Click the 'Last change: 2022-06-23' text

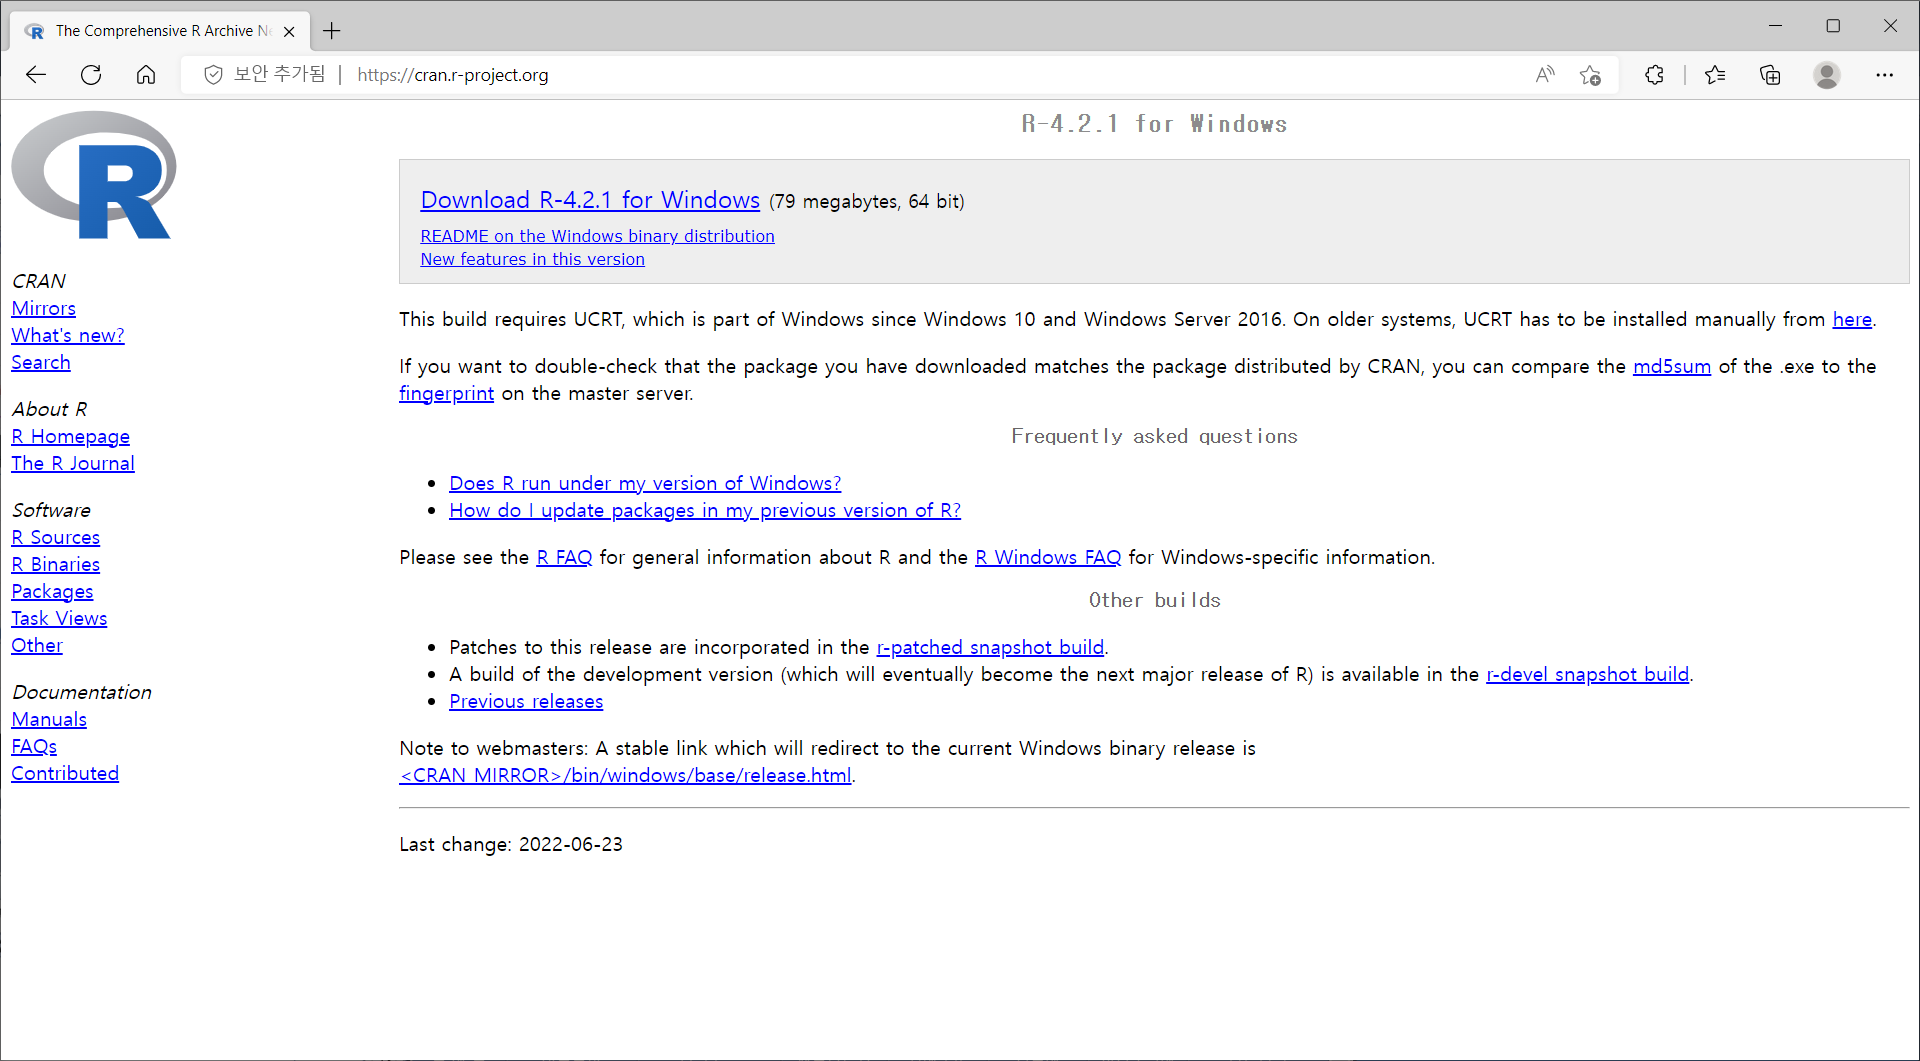pos(511,844)
